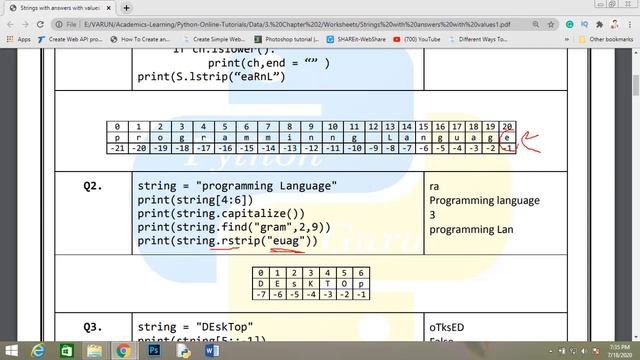Screen dimensions: 640x360
Task: Show hidden system tray icons
Action: [551, 351]
